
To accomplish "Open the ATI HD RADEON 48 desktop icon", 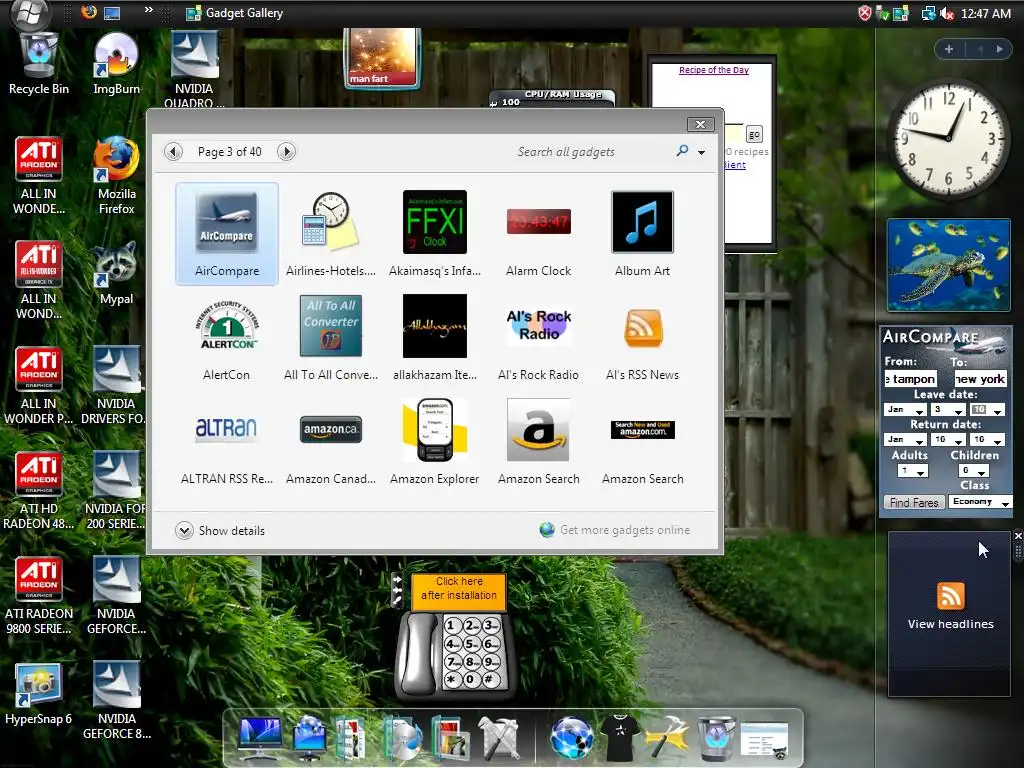I will tap(39, 491).
